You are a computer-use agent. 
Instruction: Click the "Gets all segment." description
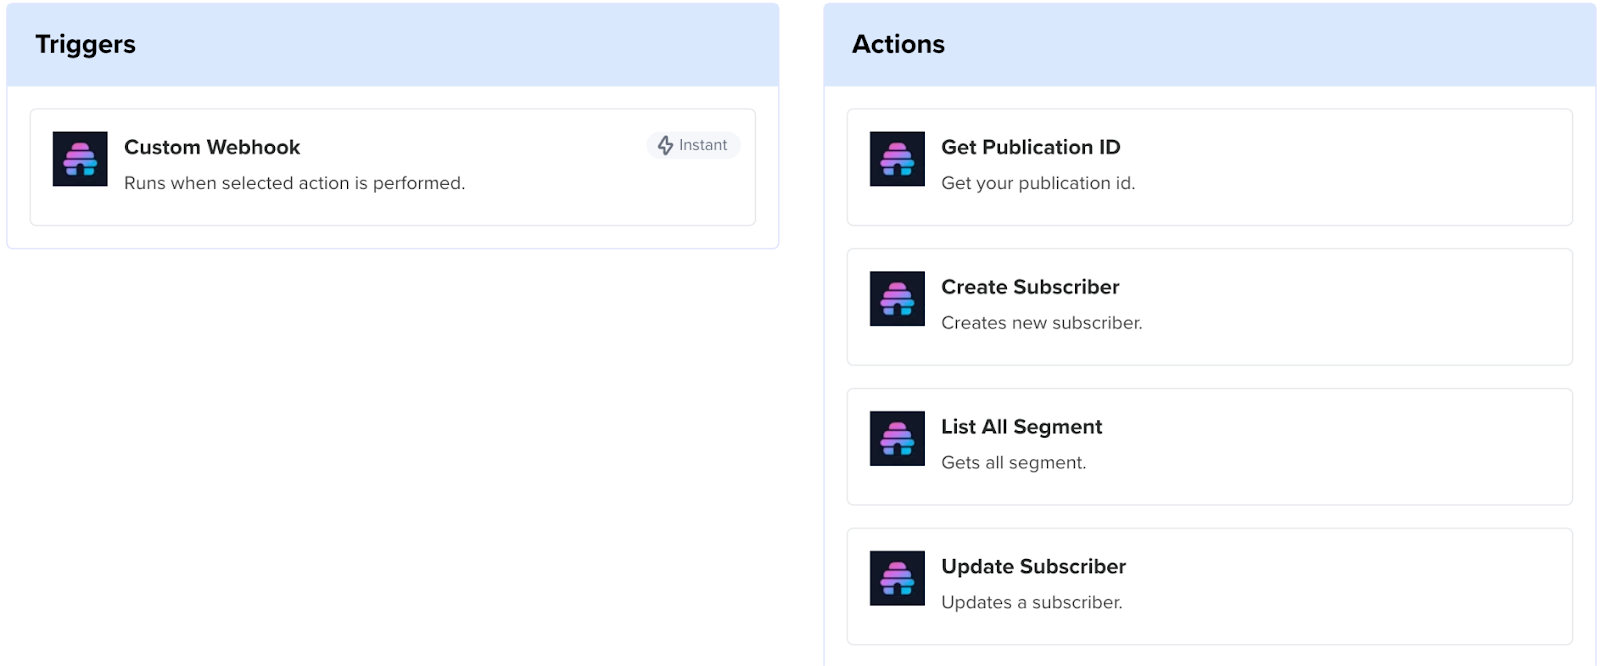(1013, 463)
